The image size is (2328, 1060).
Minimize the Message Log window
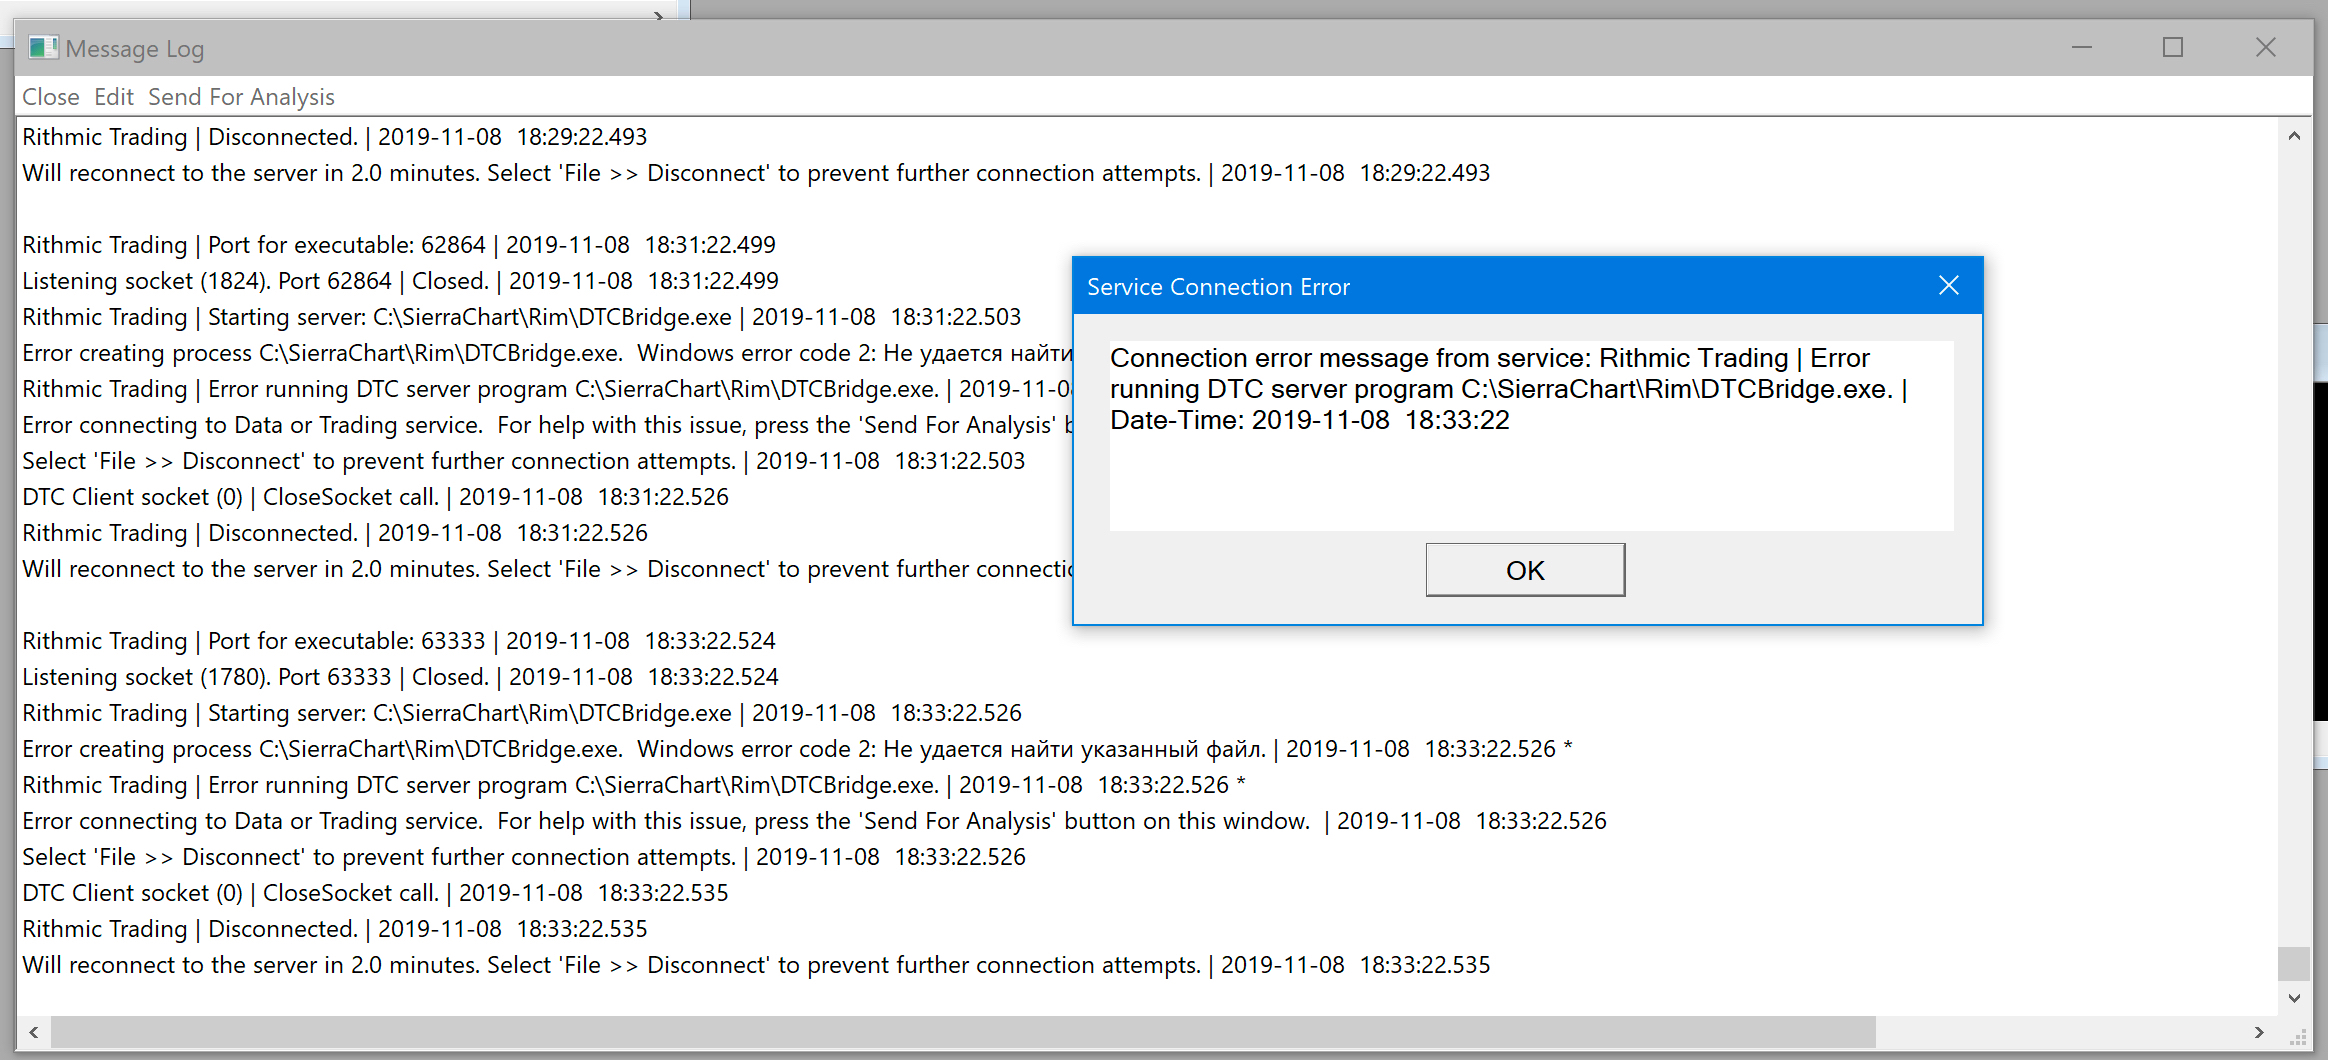pyautogui.click(x=2082, y=48)
